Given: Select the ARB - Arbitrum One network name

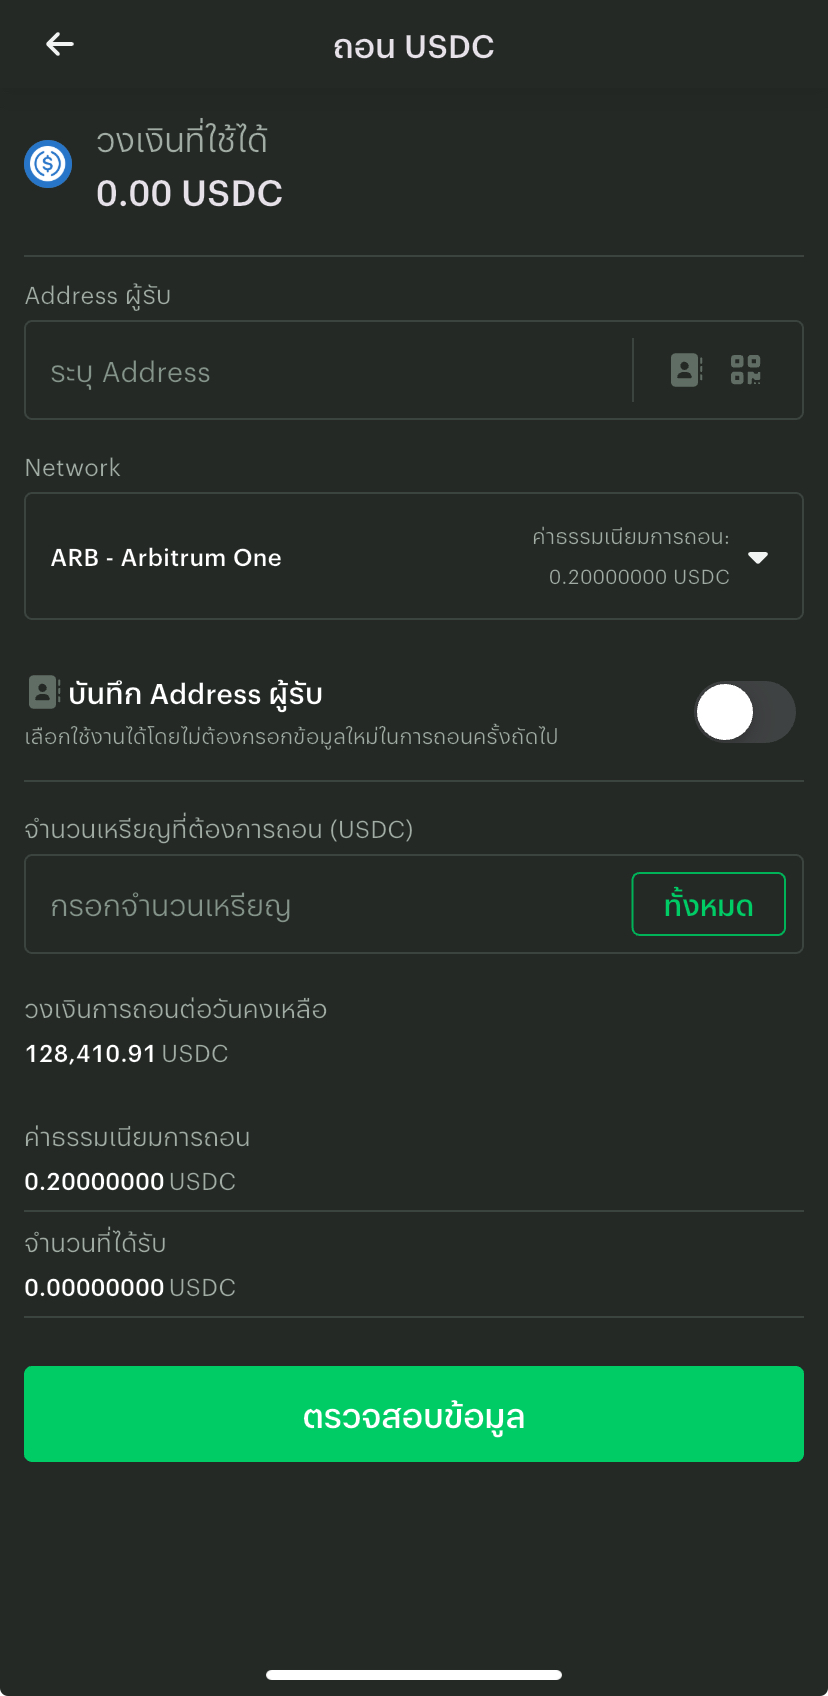Looking at the screenshot, I should (166, 558).
